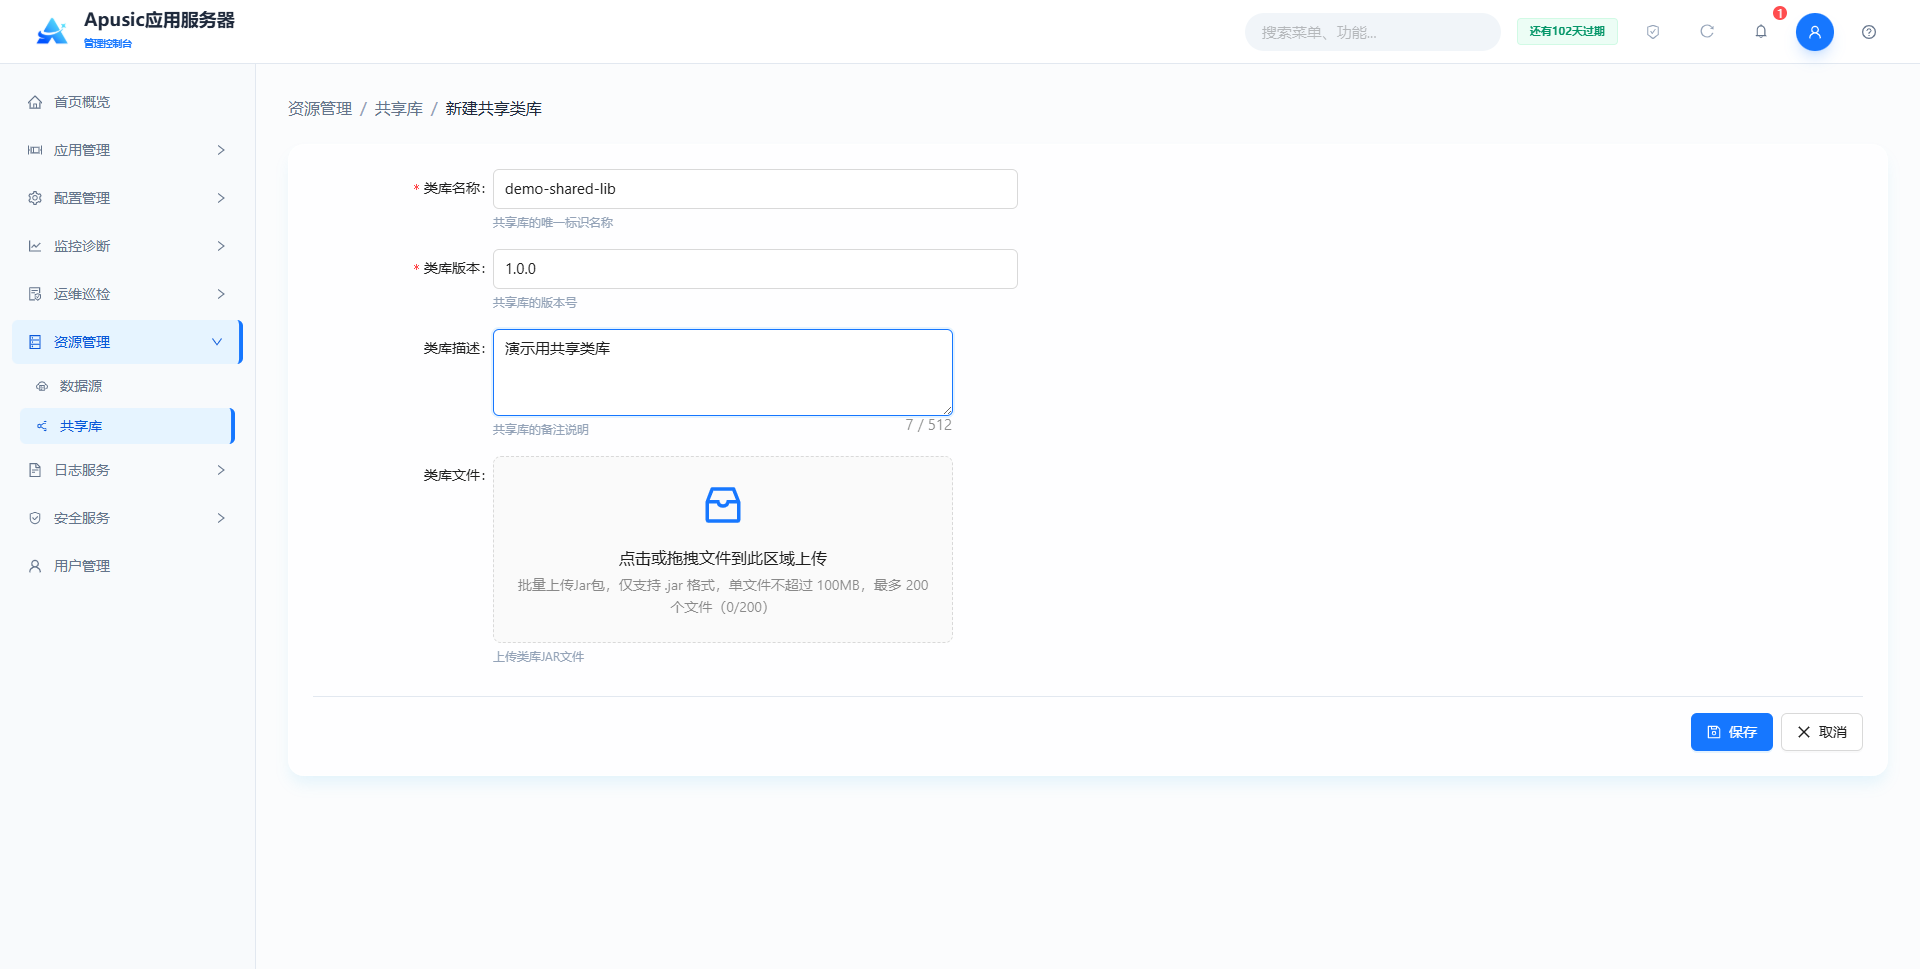Click the help question mark icon
The image size is (1920, 969).
pyautogui.click(x=1869, y=32)
